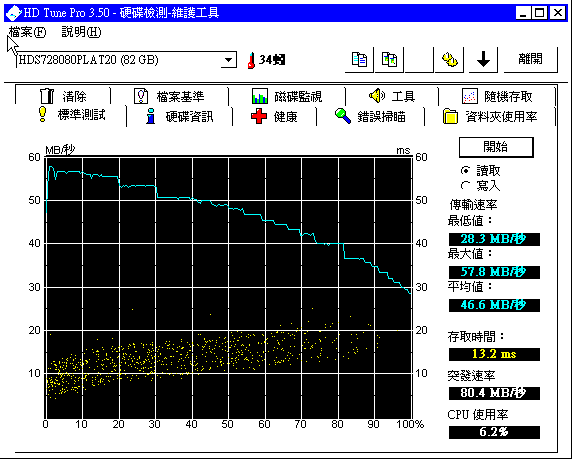572x459 pixels.
Task: Switch to the 標準測試 tab
Action: (71, 115)
